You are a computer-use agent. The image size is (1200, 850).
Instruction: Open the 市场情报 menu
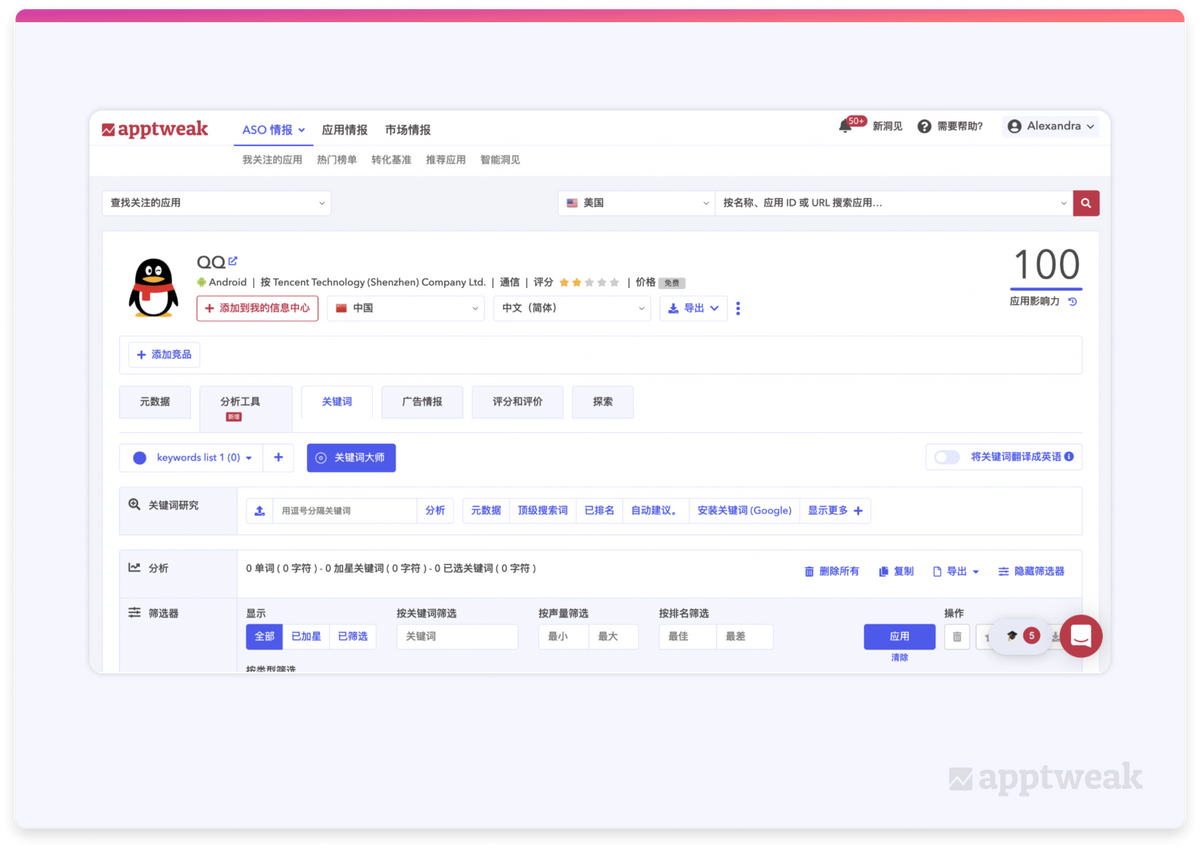408,130
